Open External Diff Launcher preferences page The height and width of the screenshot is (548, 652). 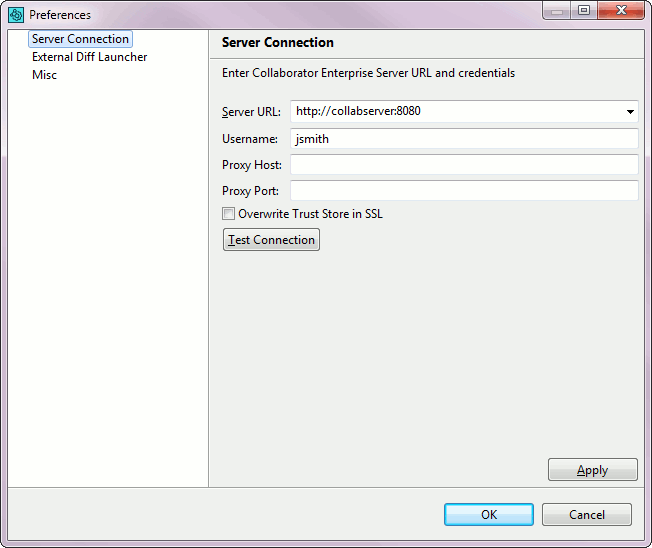[x=89, y=57]
